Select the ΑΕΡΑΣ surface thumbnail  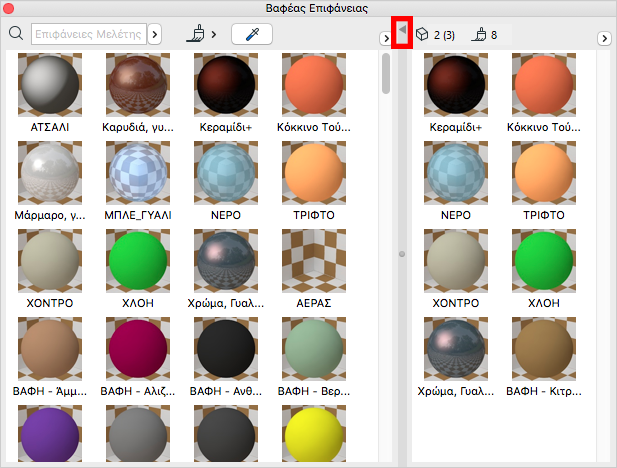click(x=314, y=261)
